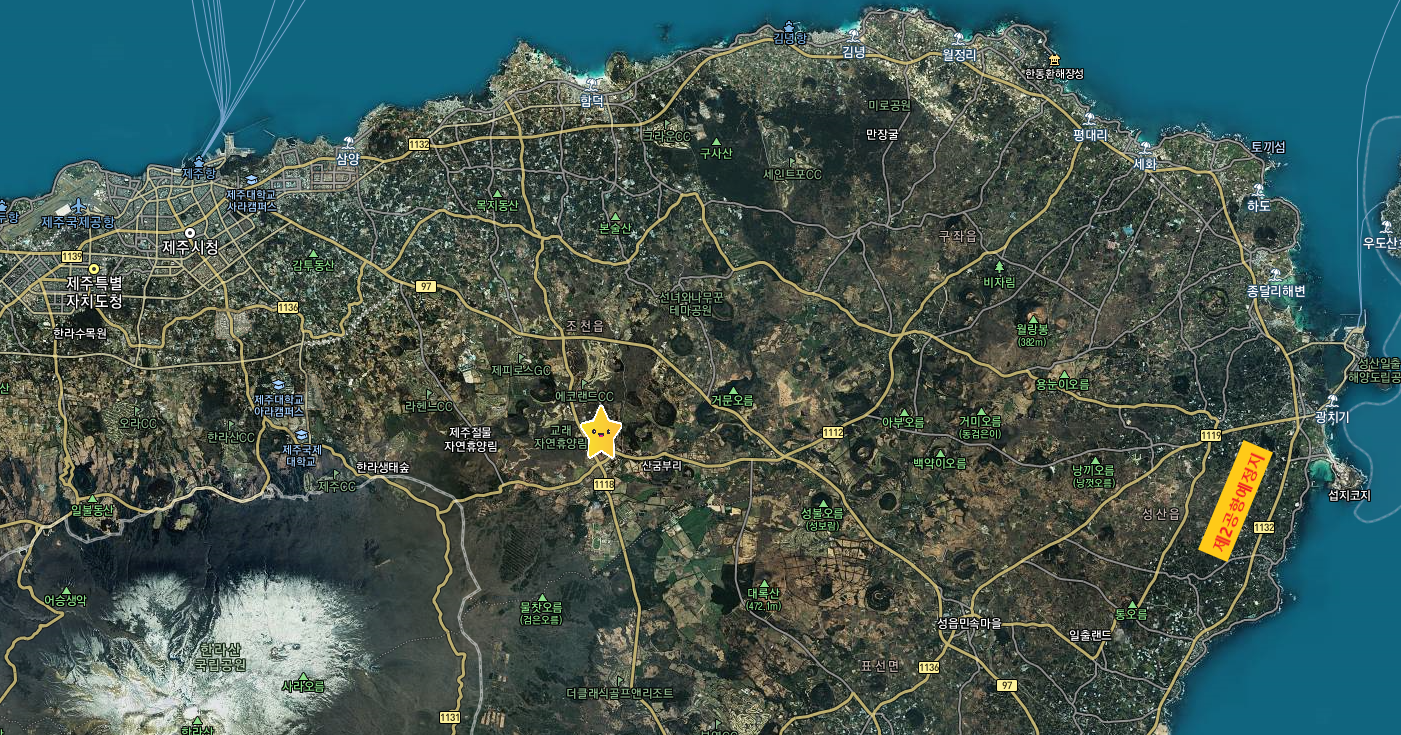1401x735 pixels.
Task: Click the airplane icon at 제주국제공항
Action: [x=80, y=206]
